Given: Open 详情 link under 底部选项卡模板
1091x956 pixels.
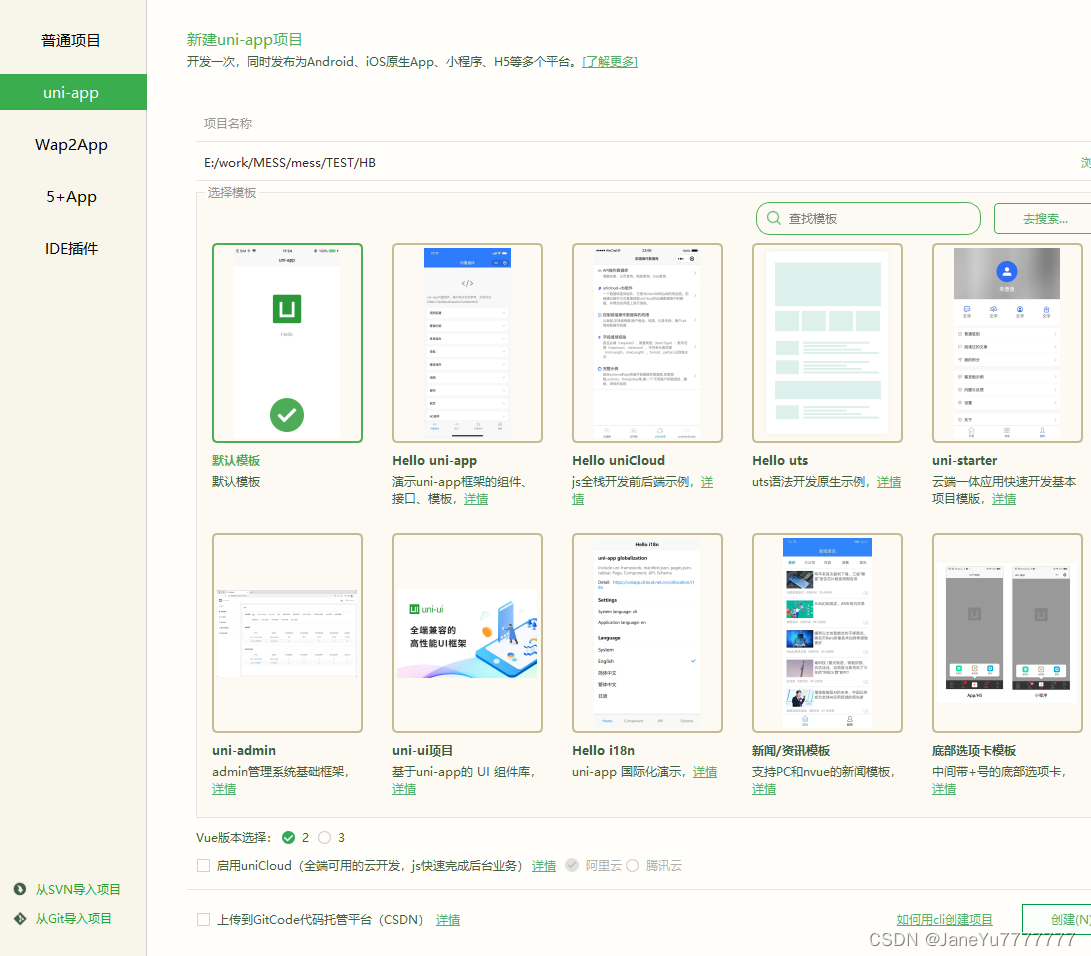Looking at the screenshot, I should [x=944, y=789].
